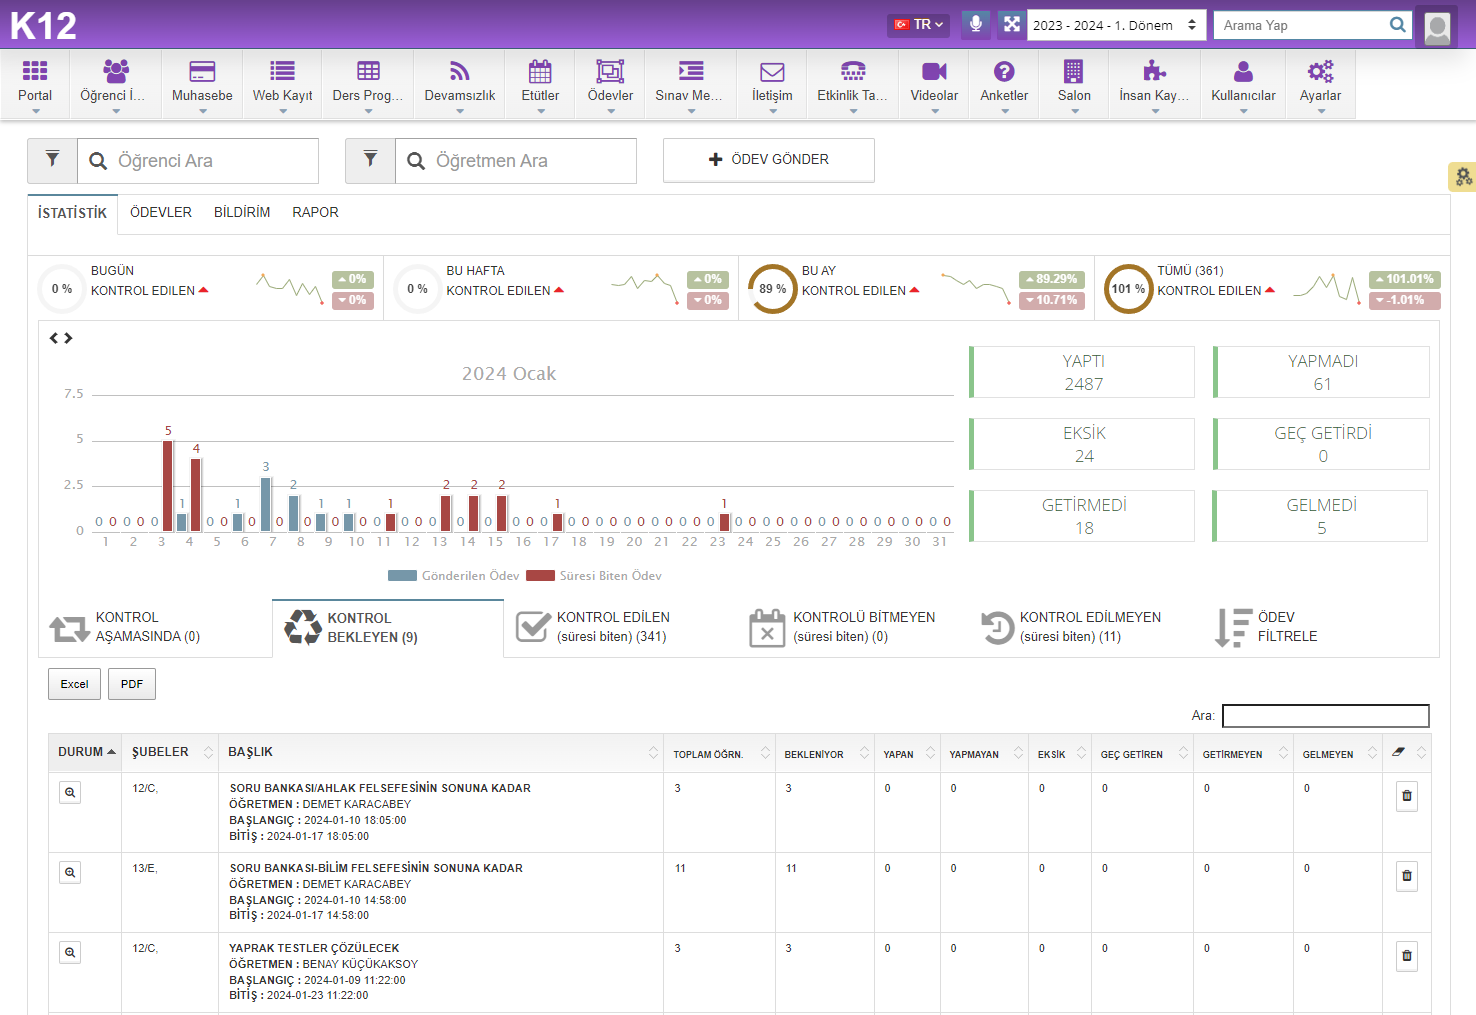
Task: Open Anketler menu
Action: [x=1004, y=83]
